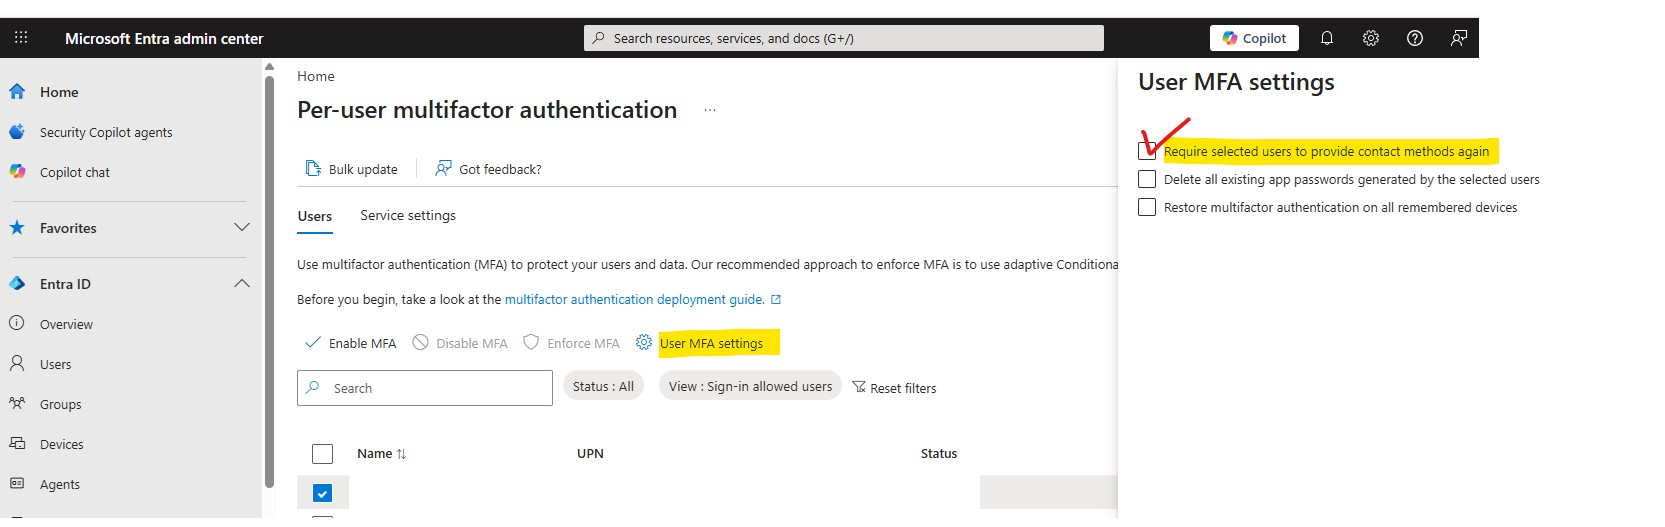
Task: Sort by the Name column
Action: point(381,453)
